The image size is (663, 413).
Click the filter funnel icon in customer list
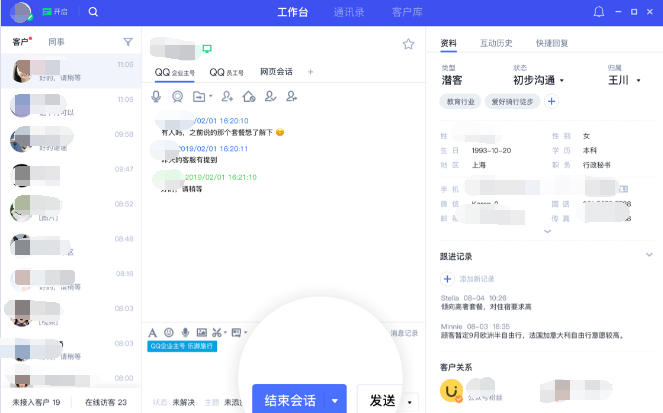pos(127,42)
